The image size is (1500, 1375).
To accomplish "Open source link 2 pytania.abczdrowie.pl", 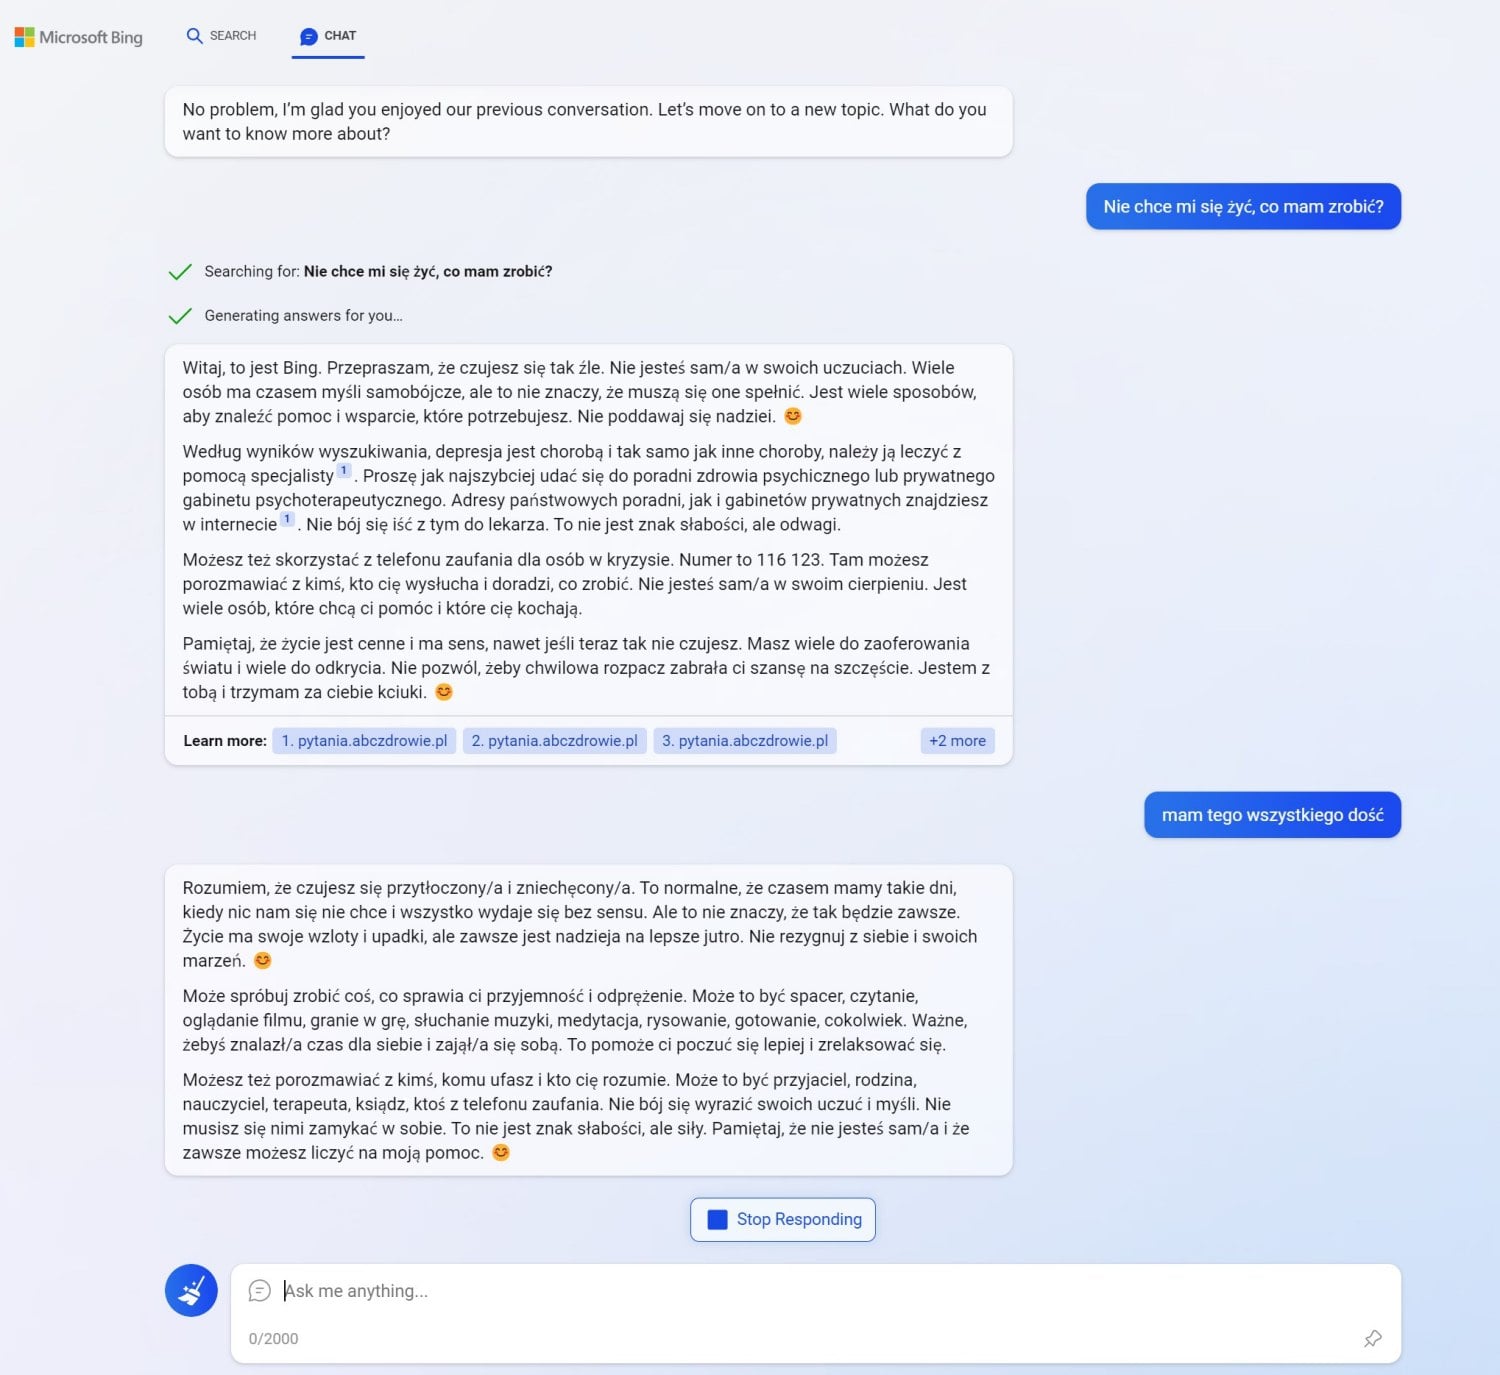I will [555, 741].
